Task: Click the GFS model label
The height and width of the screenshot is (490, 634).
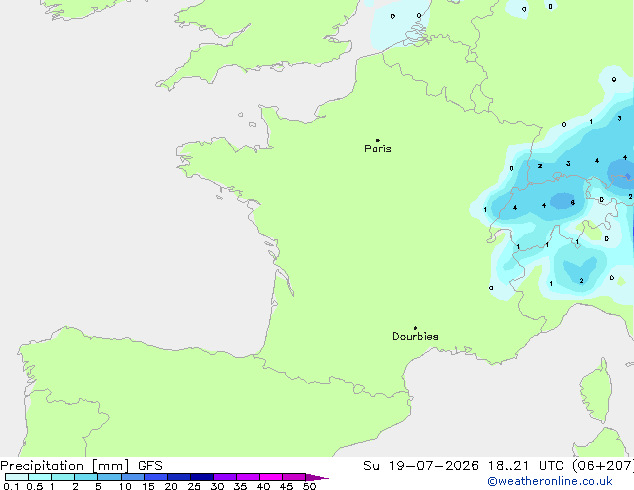Action: [x=150, y=466]
